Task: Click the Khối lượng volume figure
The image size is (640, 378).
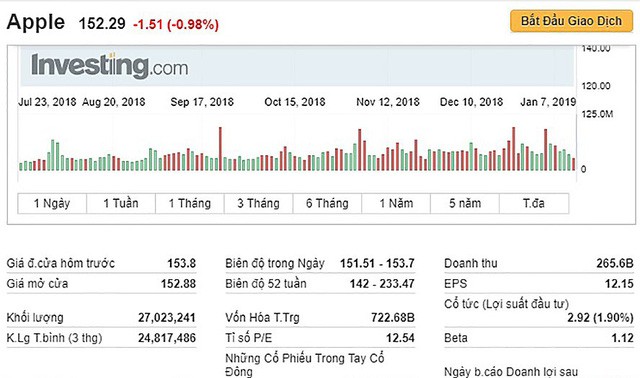Action: click(x=167, y=318)
